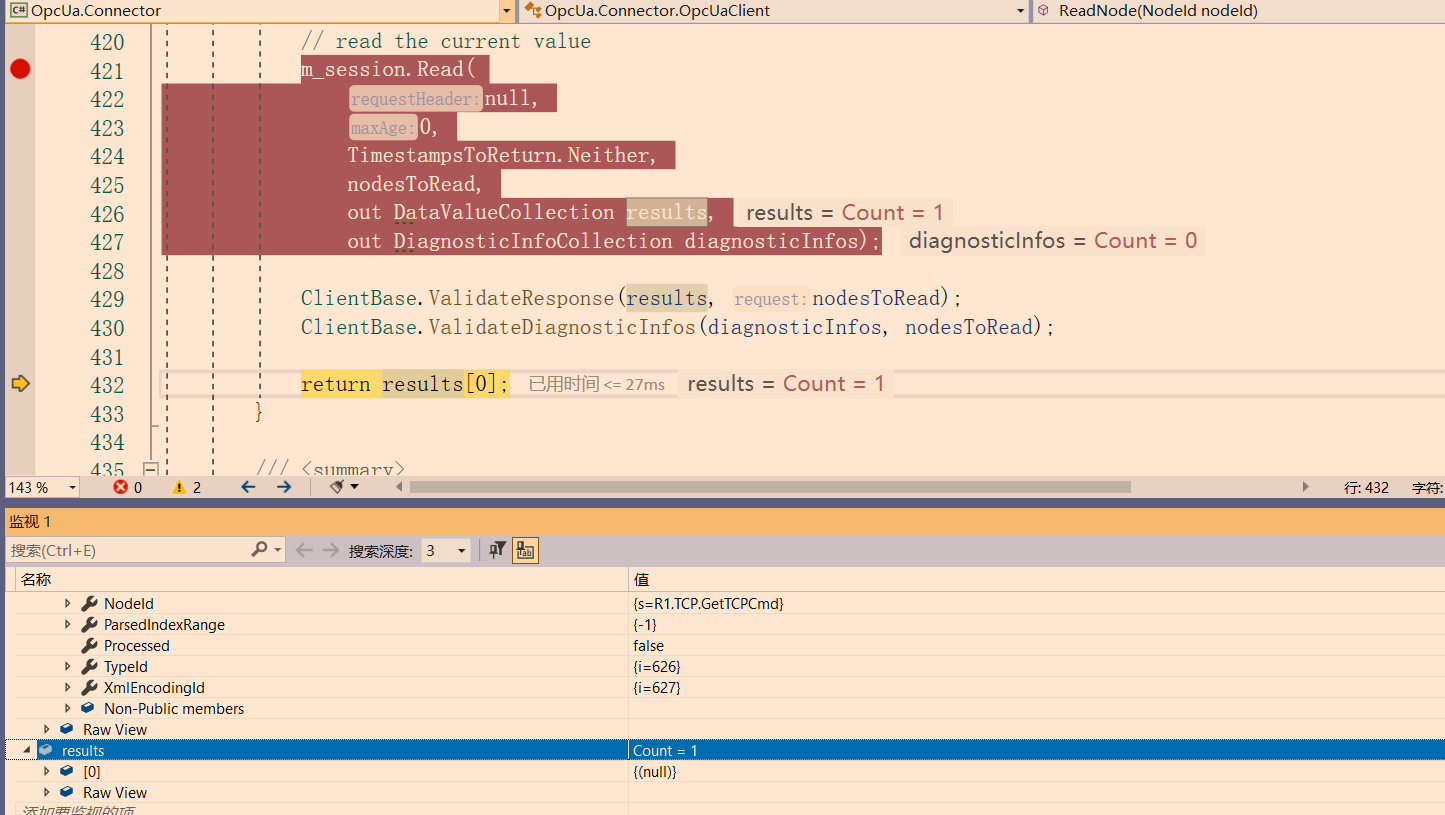
Task: Toggle the breakpoint dot on line 421
Action: tap(19, 69)
